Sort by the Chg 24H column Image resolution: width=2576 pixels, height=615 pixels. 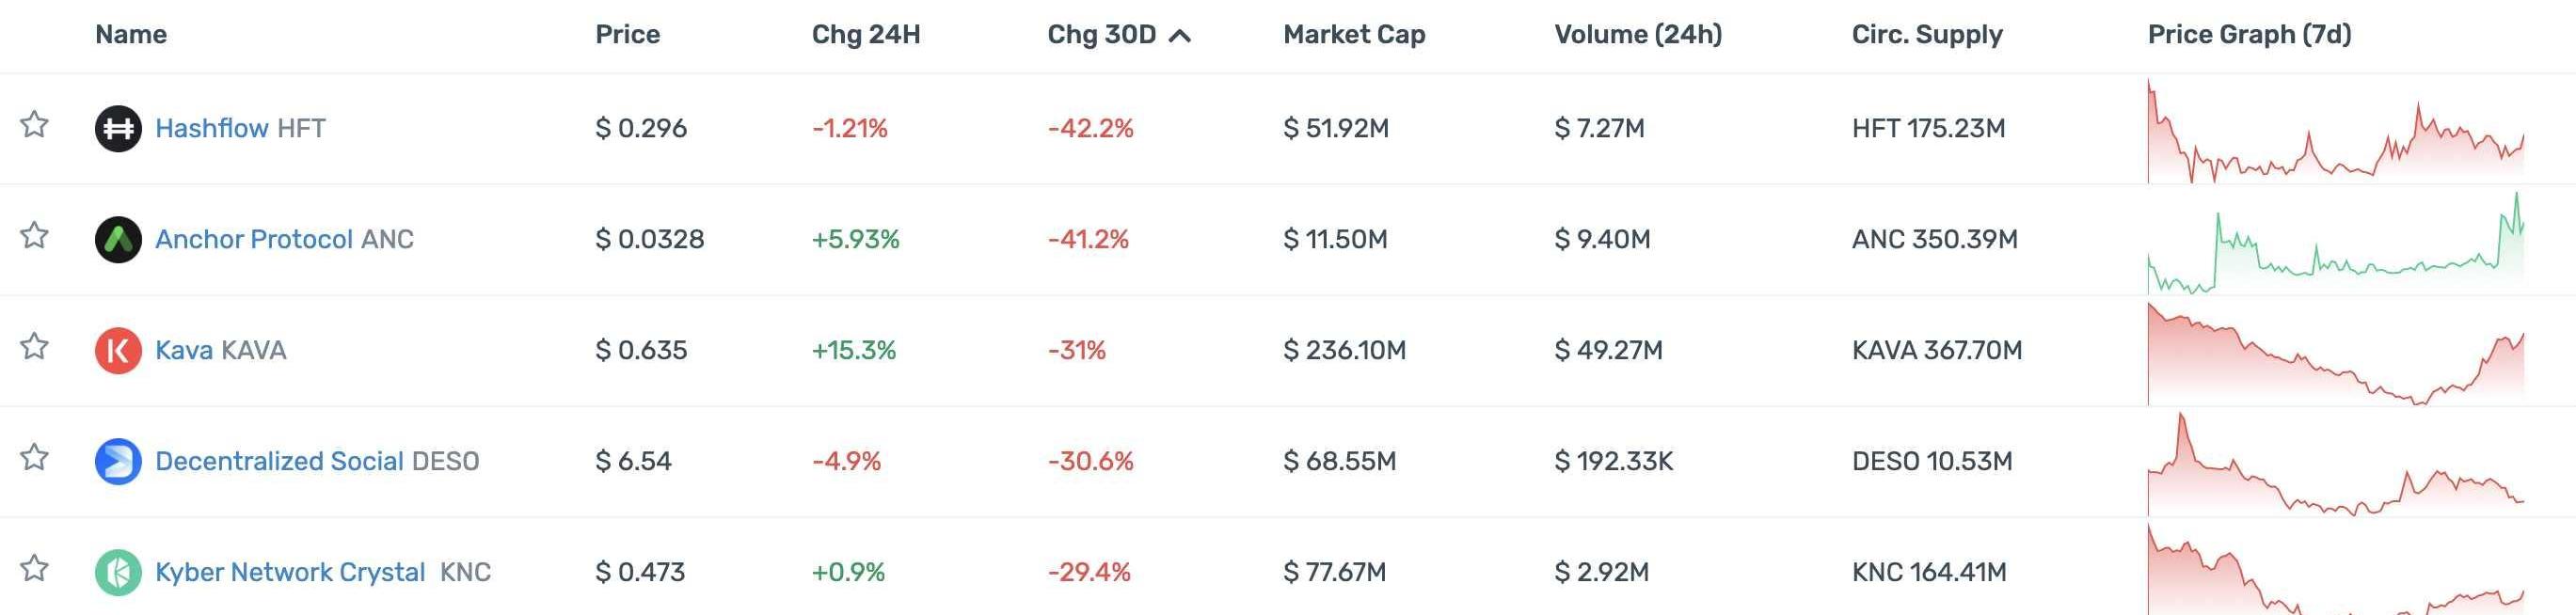865,35
